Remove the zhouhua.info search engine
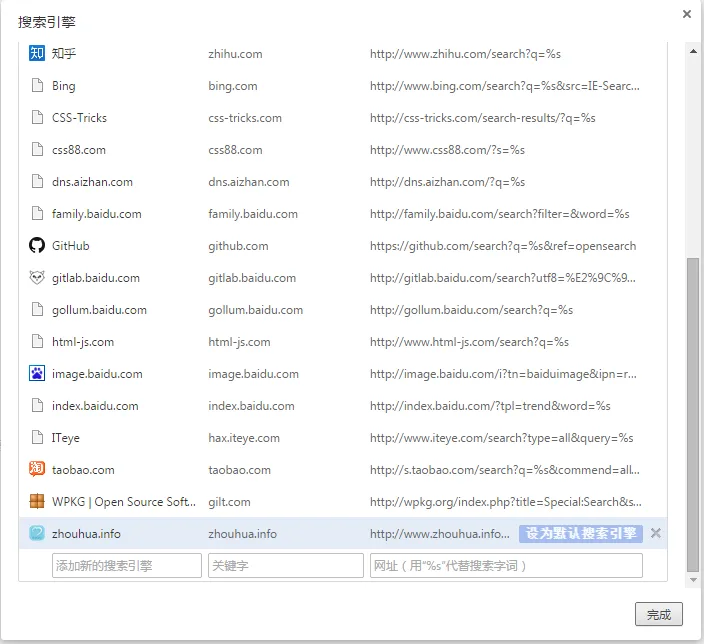This screenshot has height=644, width=704. point(656,533)
